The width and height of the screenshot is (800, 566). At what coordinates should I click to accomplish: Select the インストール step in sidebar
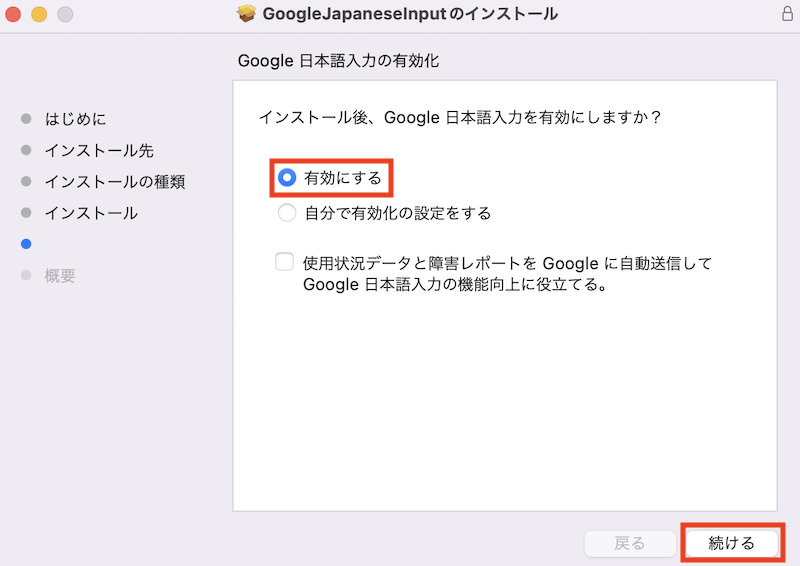pos(91,213)
